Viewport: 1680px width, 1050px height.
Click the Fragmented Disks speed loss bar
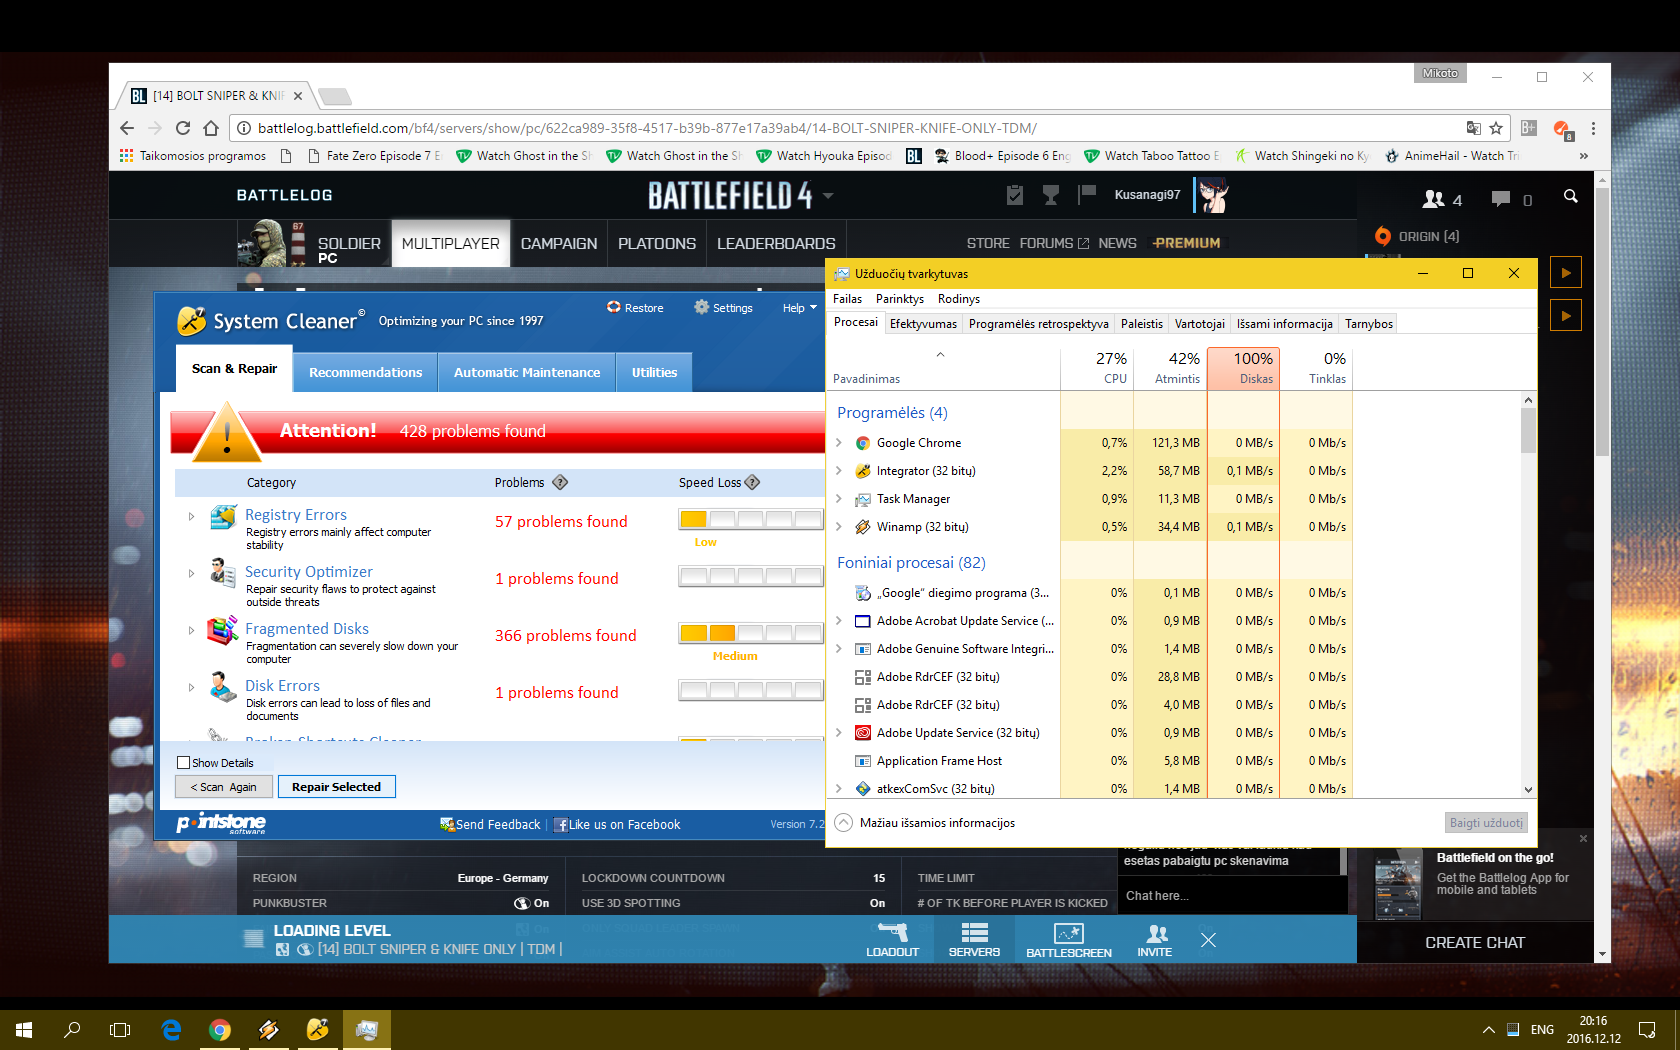tap(750, 633)
